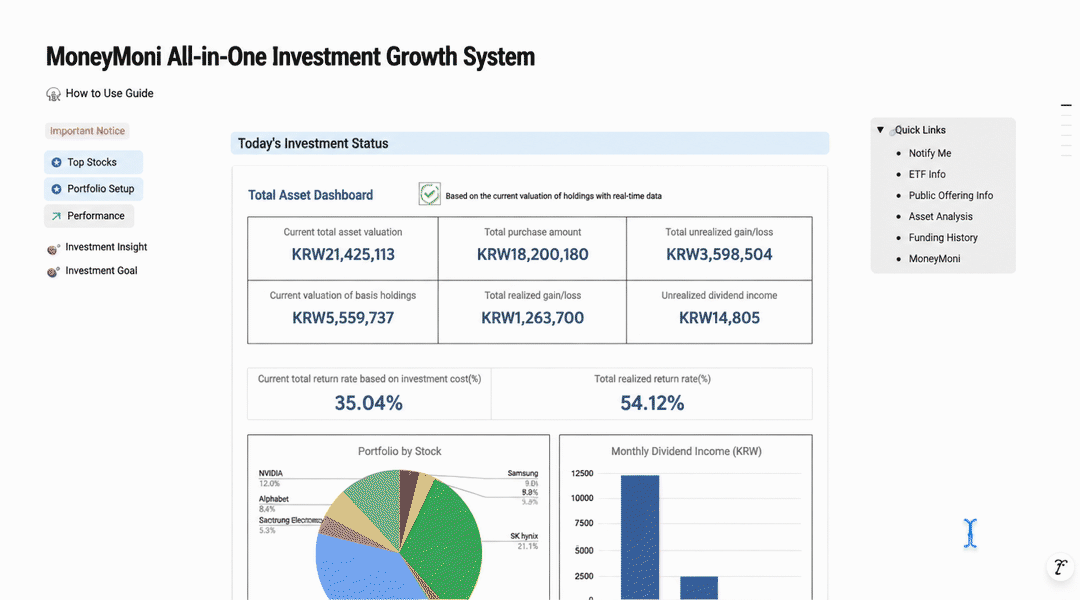
Task: Open the ETF Info quick link
Action: (x=927, y=174)
